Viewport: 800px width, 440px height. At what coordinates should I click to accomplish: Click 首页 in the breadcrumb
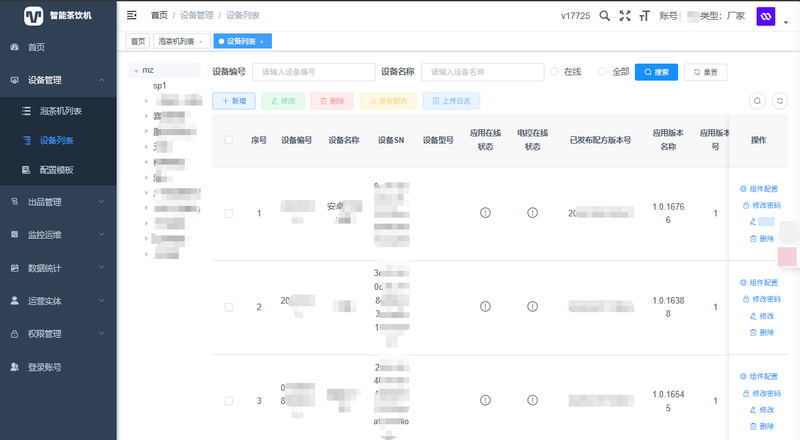[159, 15]
